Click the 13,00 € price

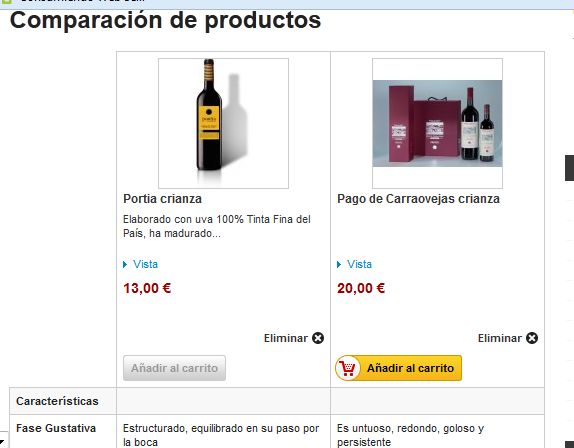[147, 288]
